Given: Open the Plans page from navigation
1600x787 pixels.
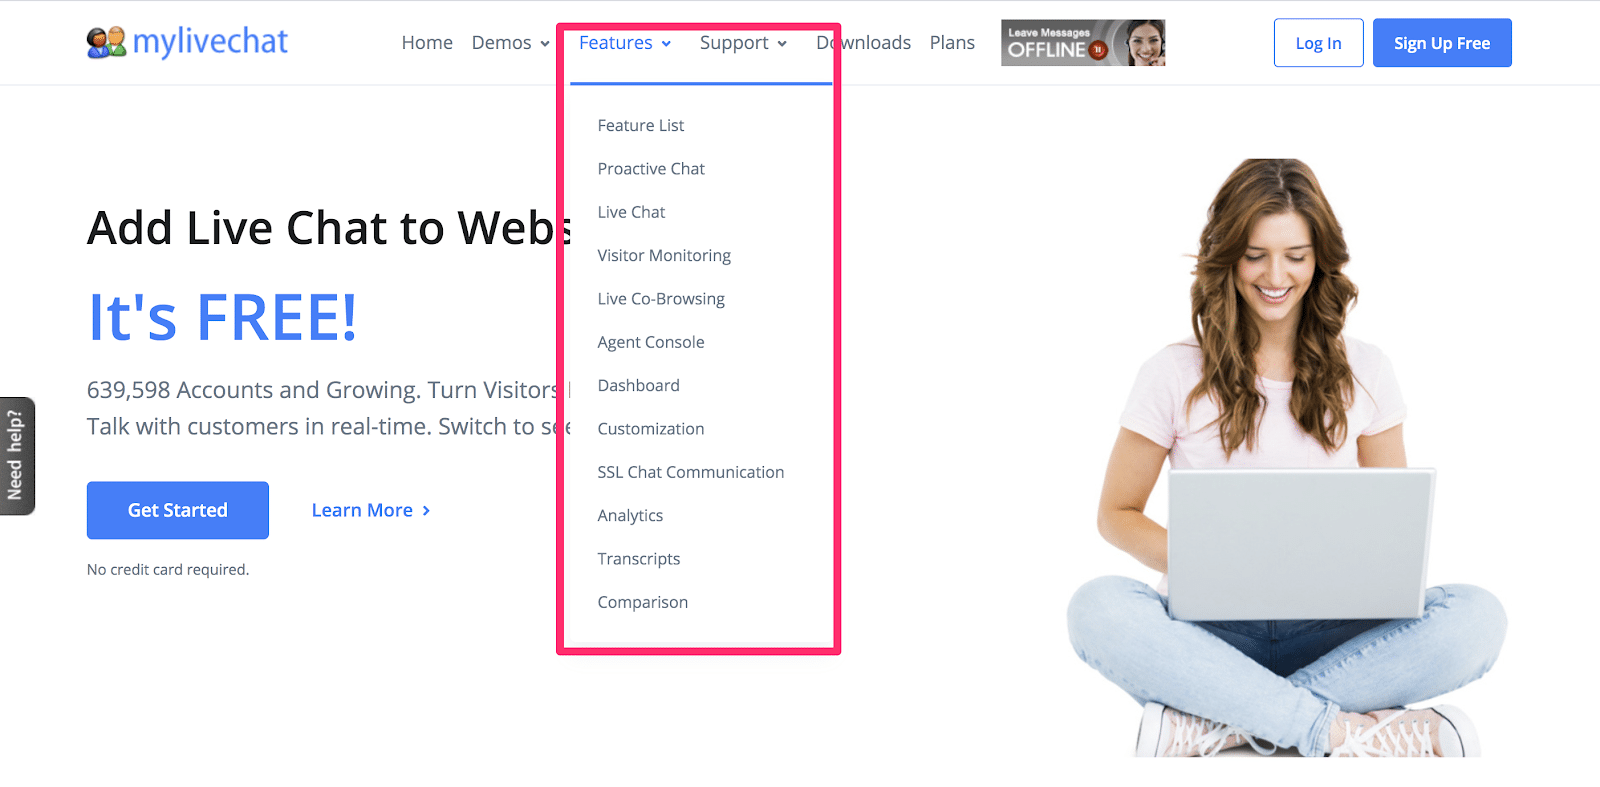Looking at the screenshot, I should pyautogui.click(x=952, y=43).
